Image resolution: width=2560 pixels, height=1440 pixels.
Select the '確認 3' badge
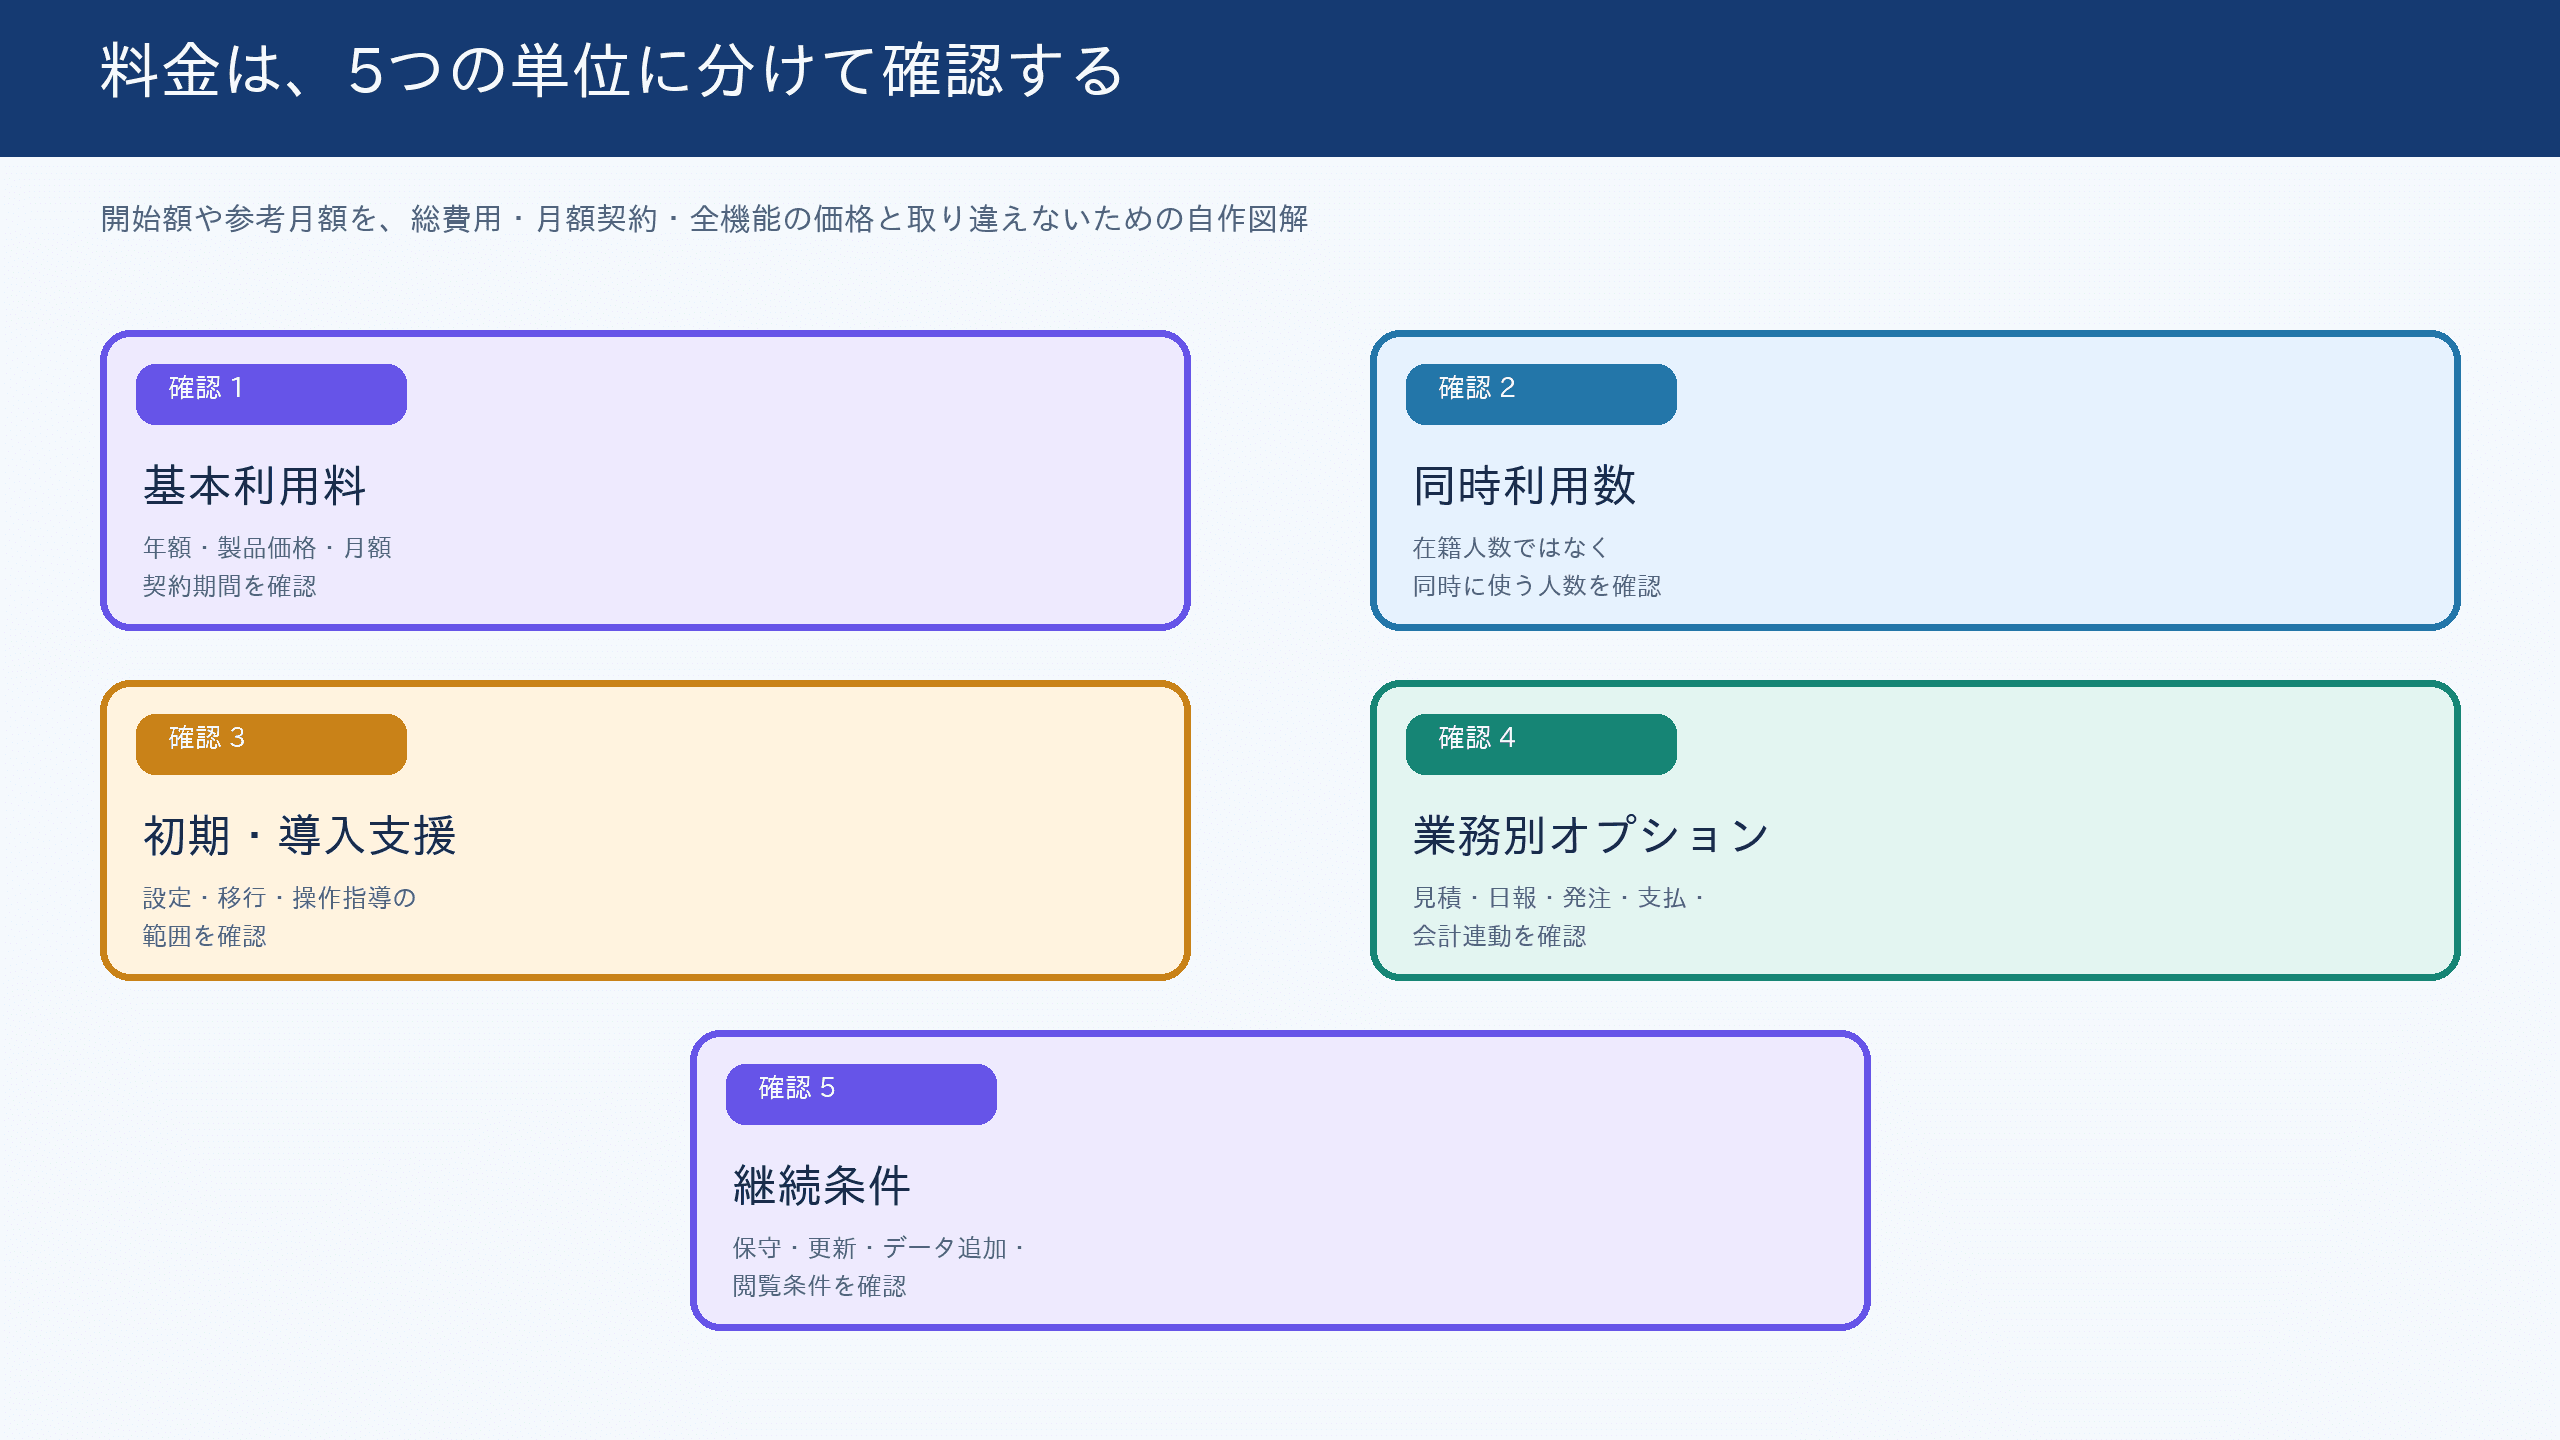pos(271,744)
